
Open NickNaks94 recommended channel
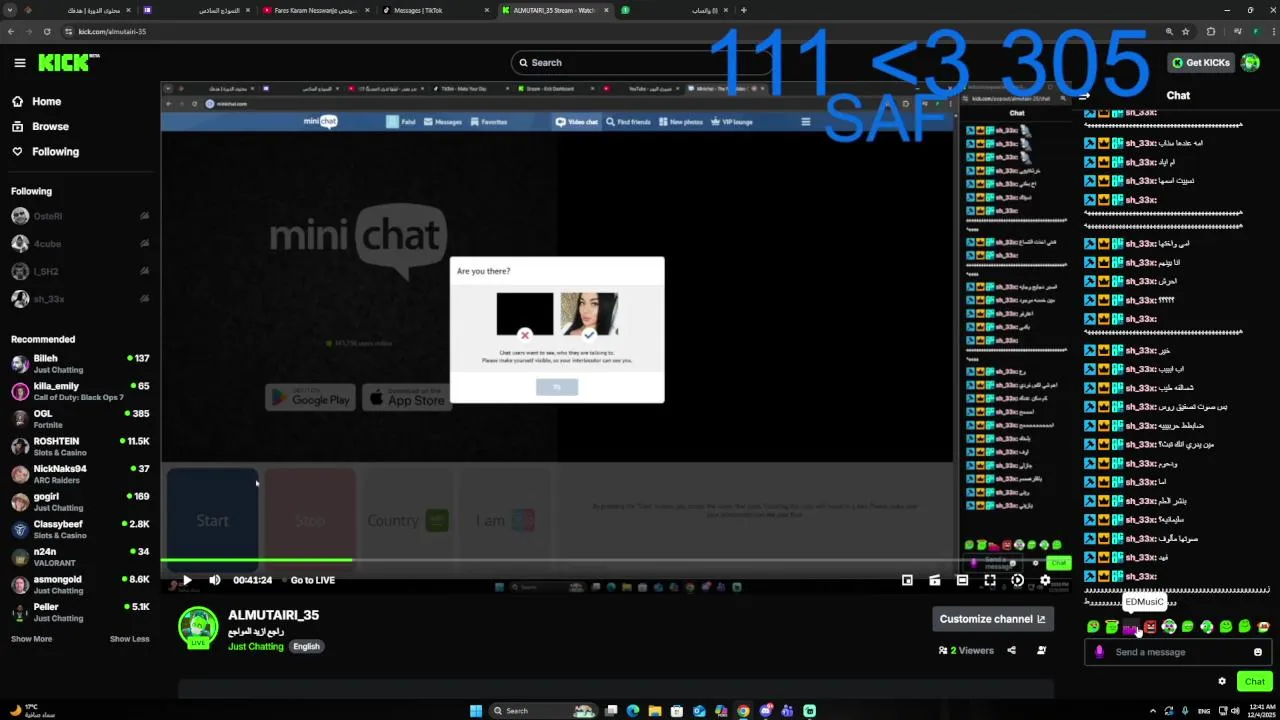coord(80,474)
